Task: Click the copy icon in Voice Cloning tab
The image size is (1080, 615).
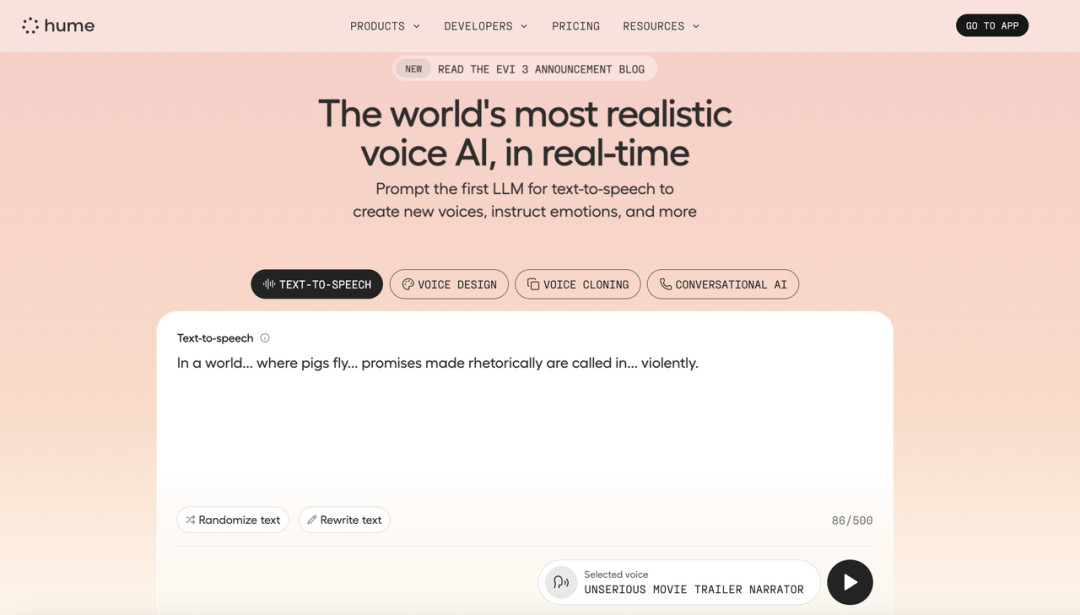Action: (533, 284)
